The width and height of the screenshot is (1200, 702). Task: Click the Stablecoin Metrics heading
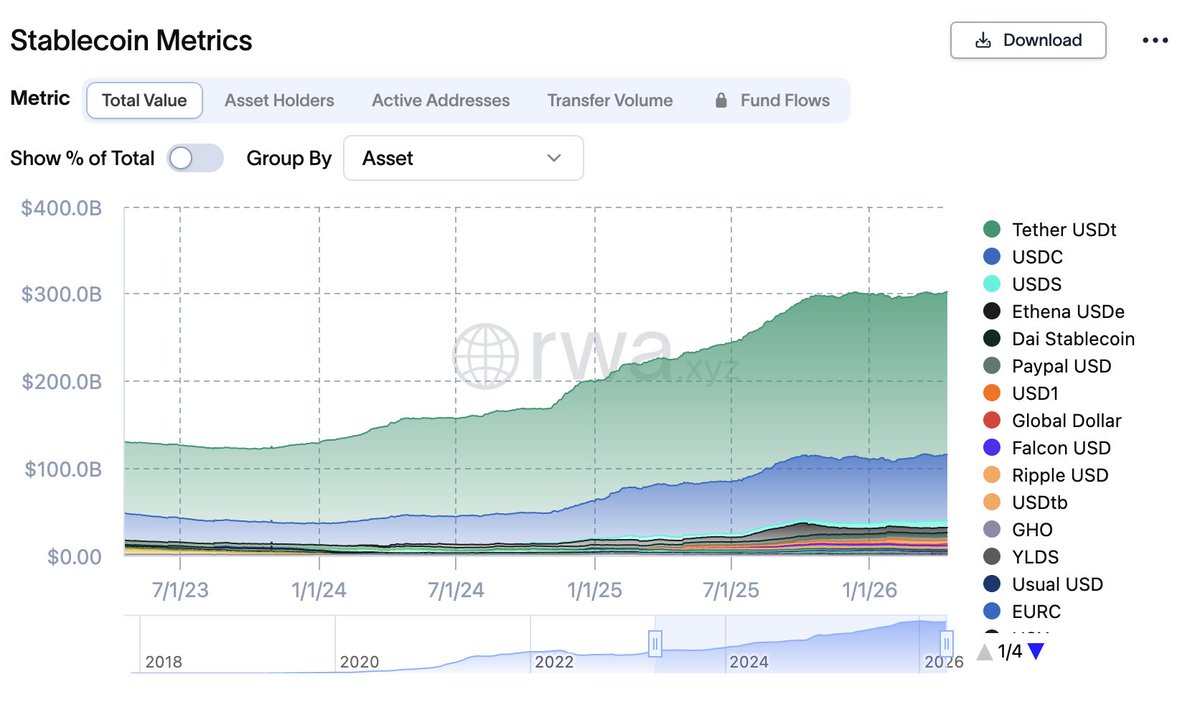click(131, 40)
